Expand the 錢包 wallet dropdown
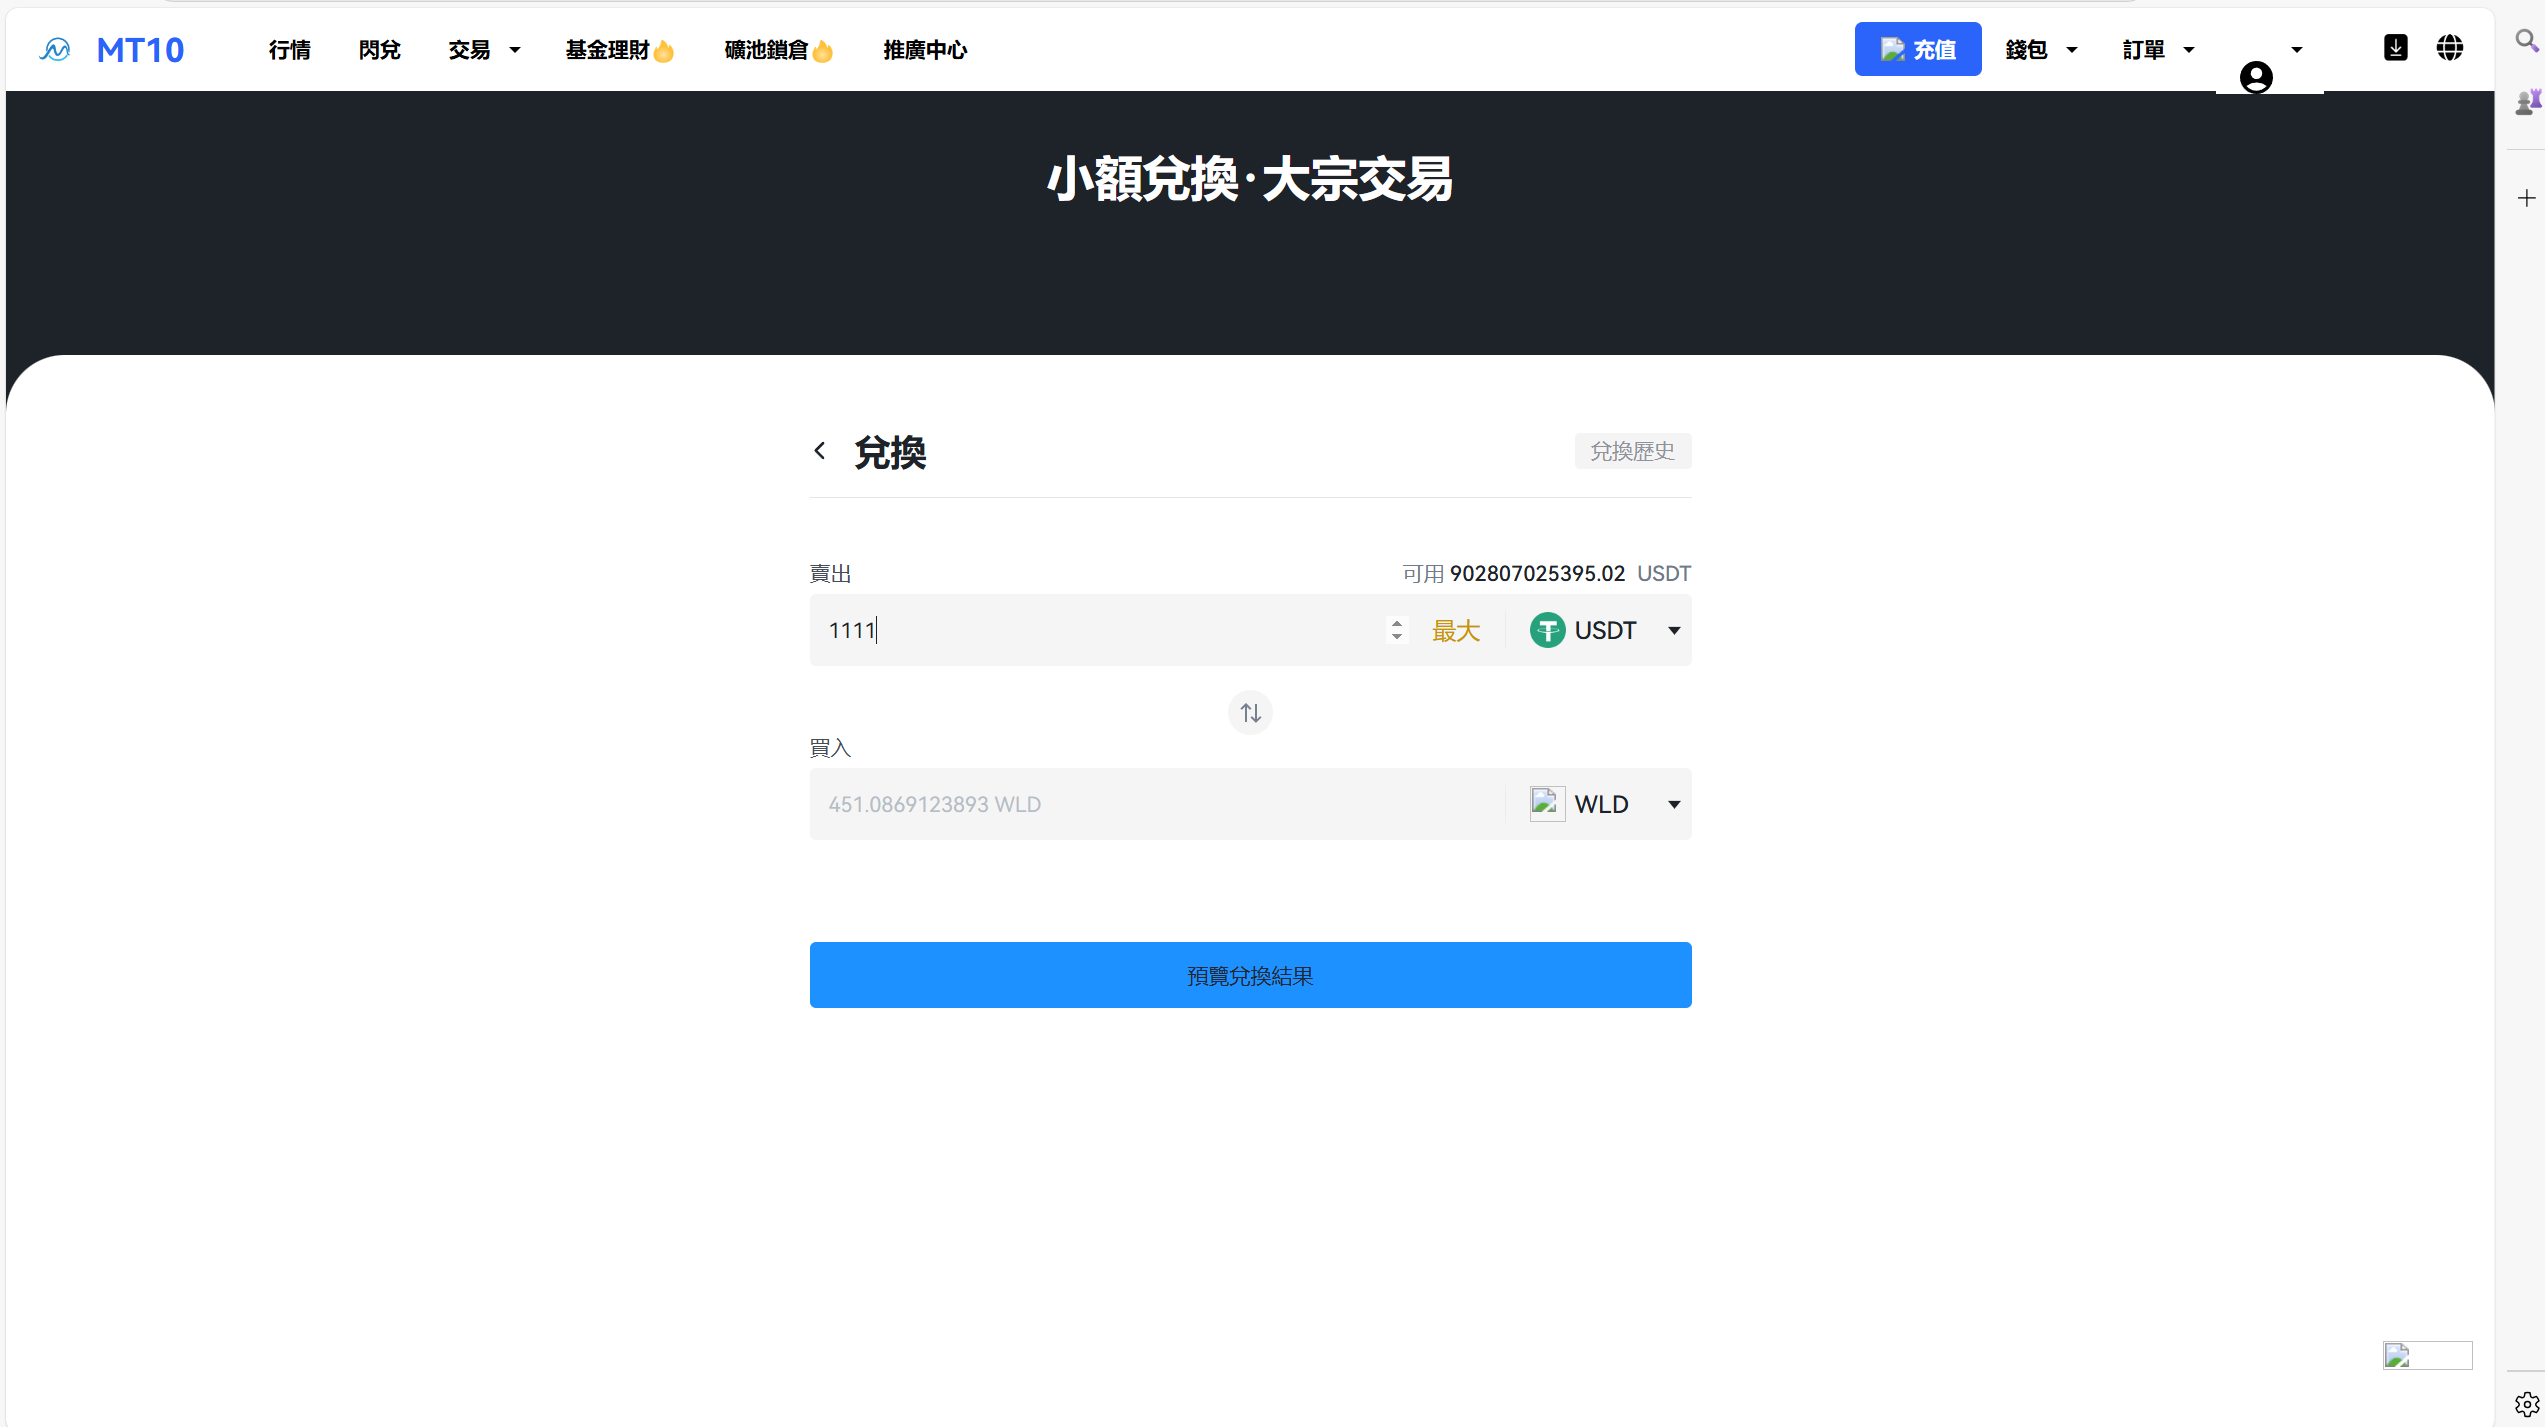 (2041, 49)
